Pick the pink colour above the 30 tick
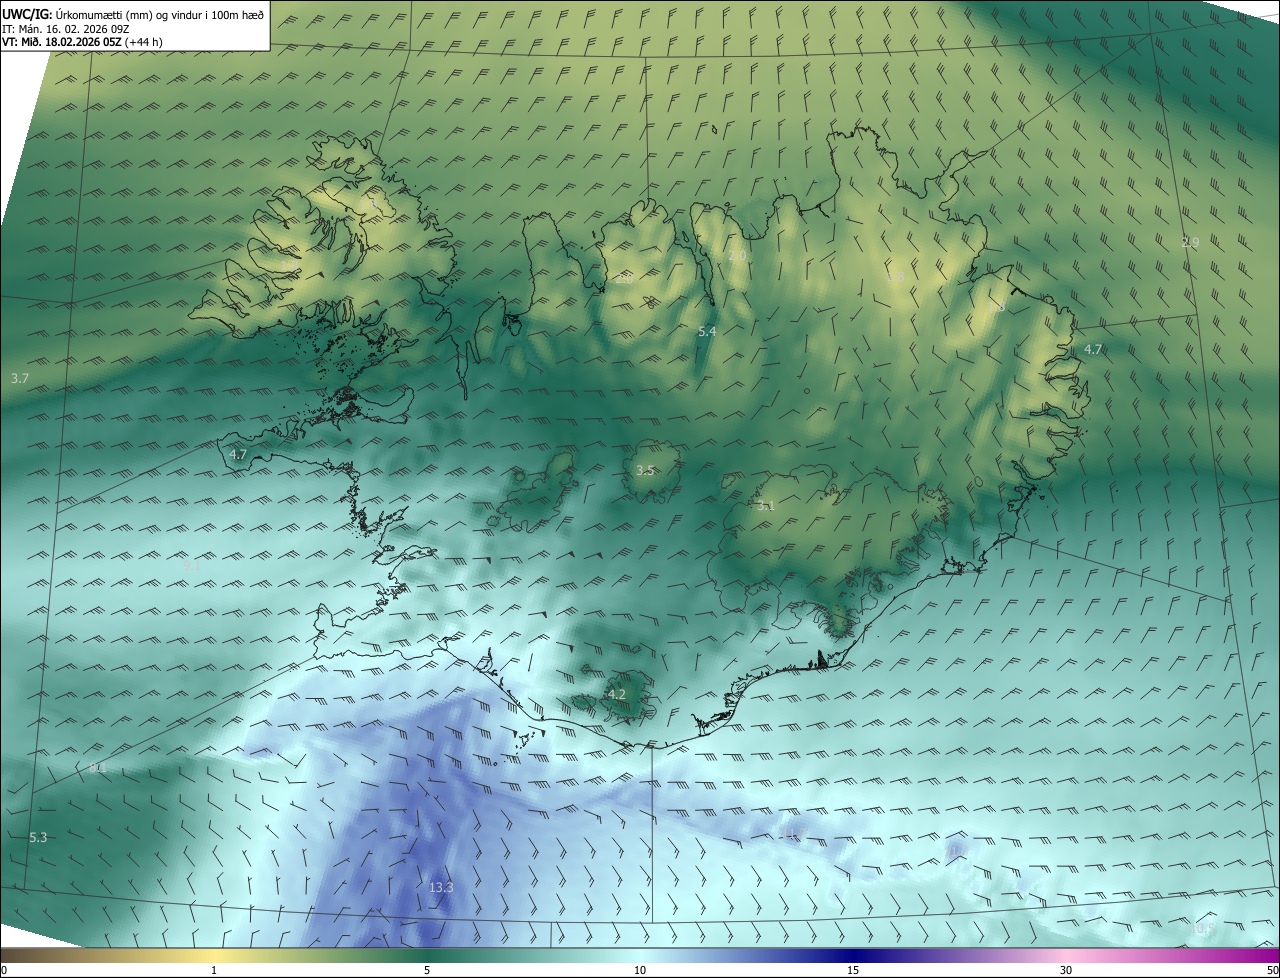The height and width of the screenshot is (978, 1280). (x=1066, y=955)
